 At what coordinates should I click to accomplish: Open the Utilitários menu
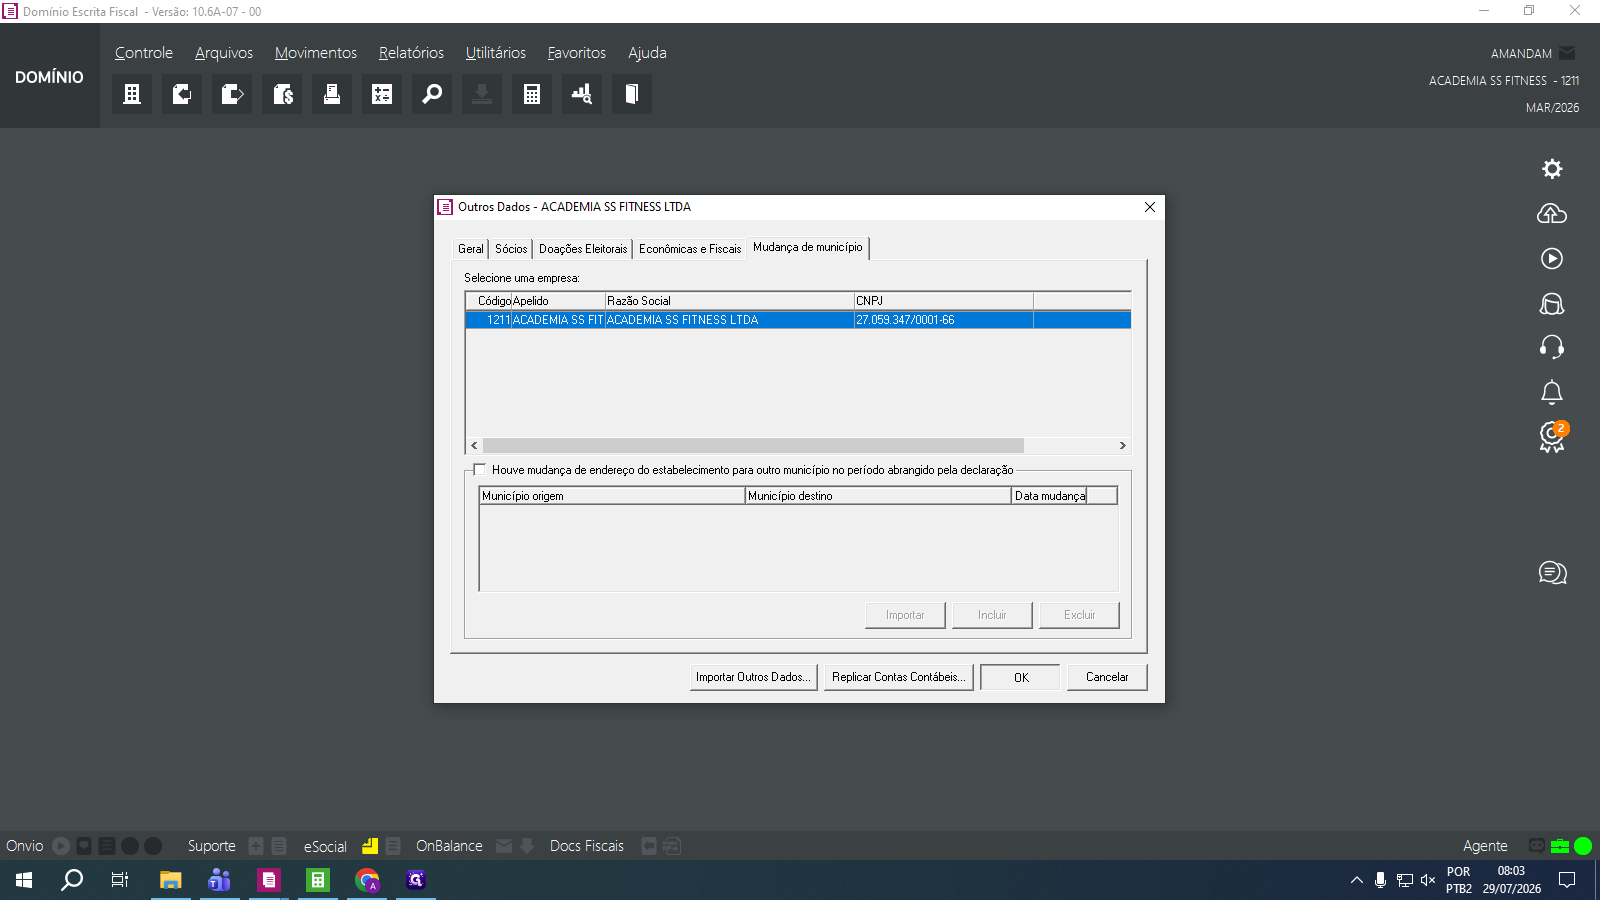[496, 53]
